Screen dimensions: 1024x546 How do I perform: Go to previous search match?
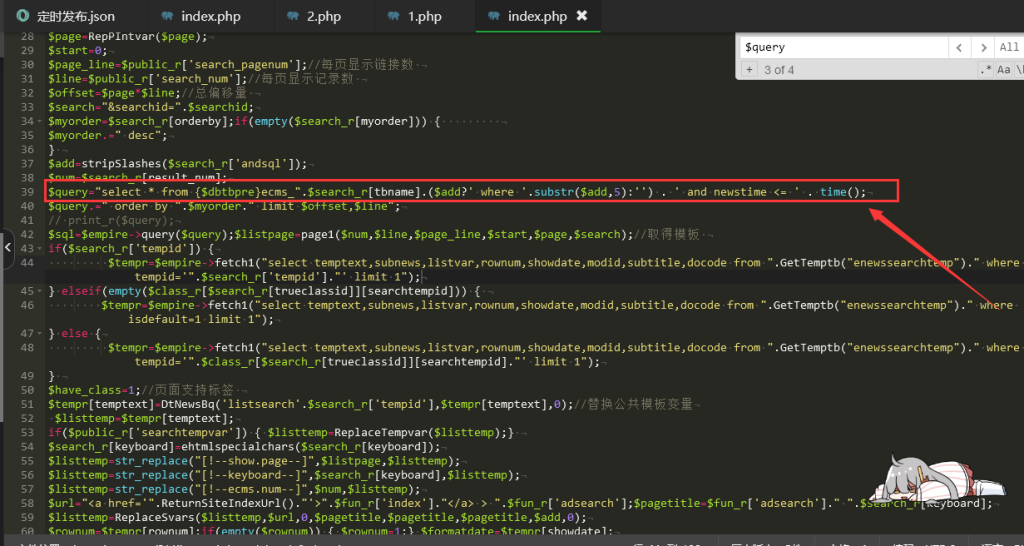(959, 47)
